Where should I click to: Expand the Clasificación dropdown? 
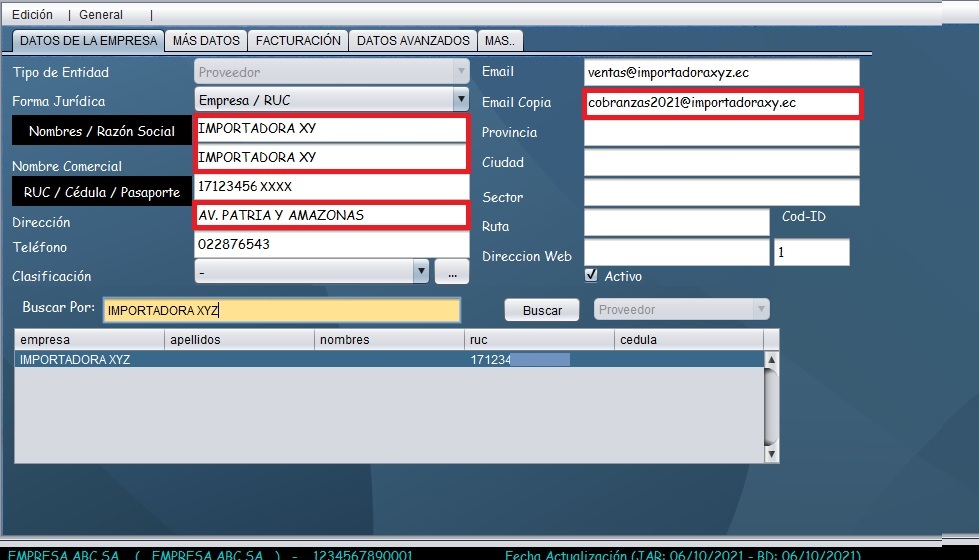tap(421, 271)
